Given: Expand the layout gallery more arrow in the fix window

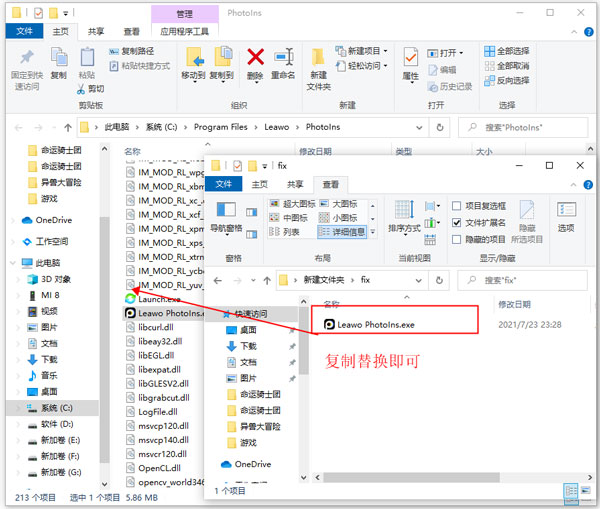Looking at the screenshot, I should pos(372,232).
